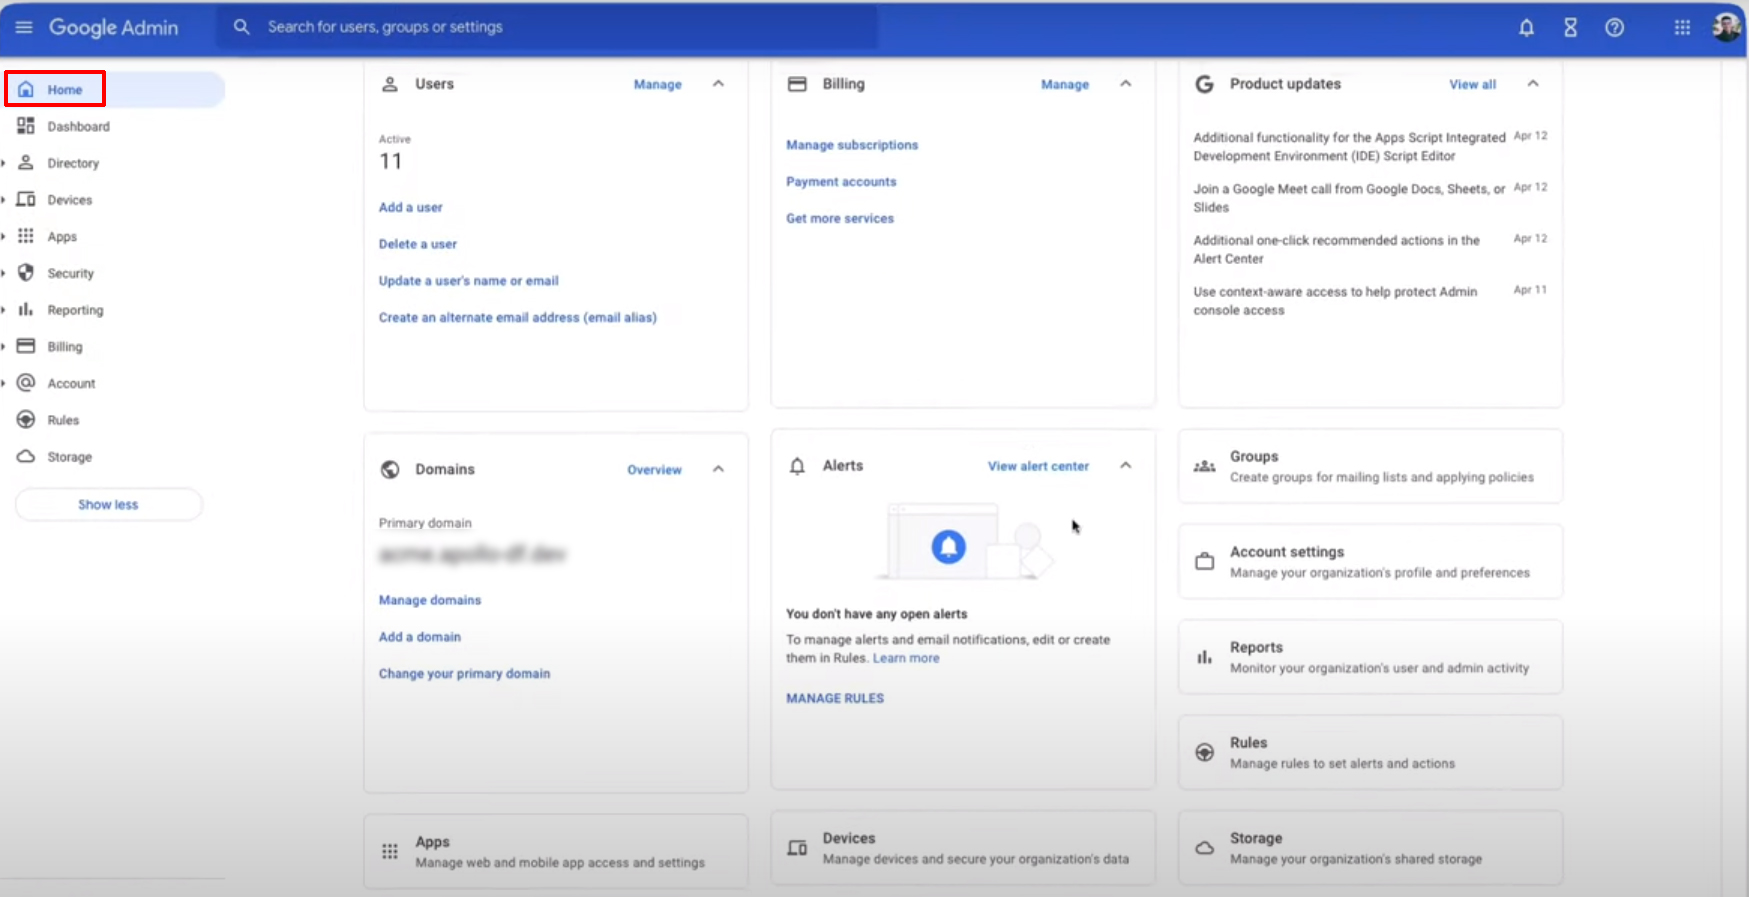Click Change your primary domain link
The image size is (1749, 897).
tap(464, 674)
